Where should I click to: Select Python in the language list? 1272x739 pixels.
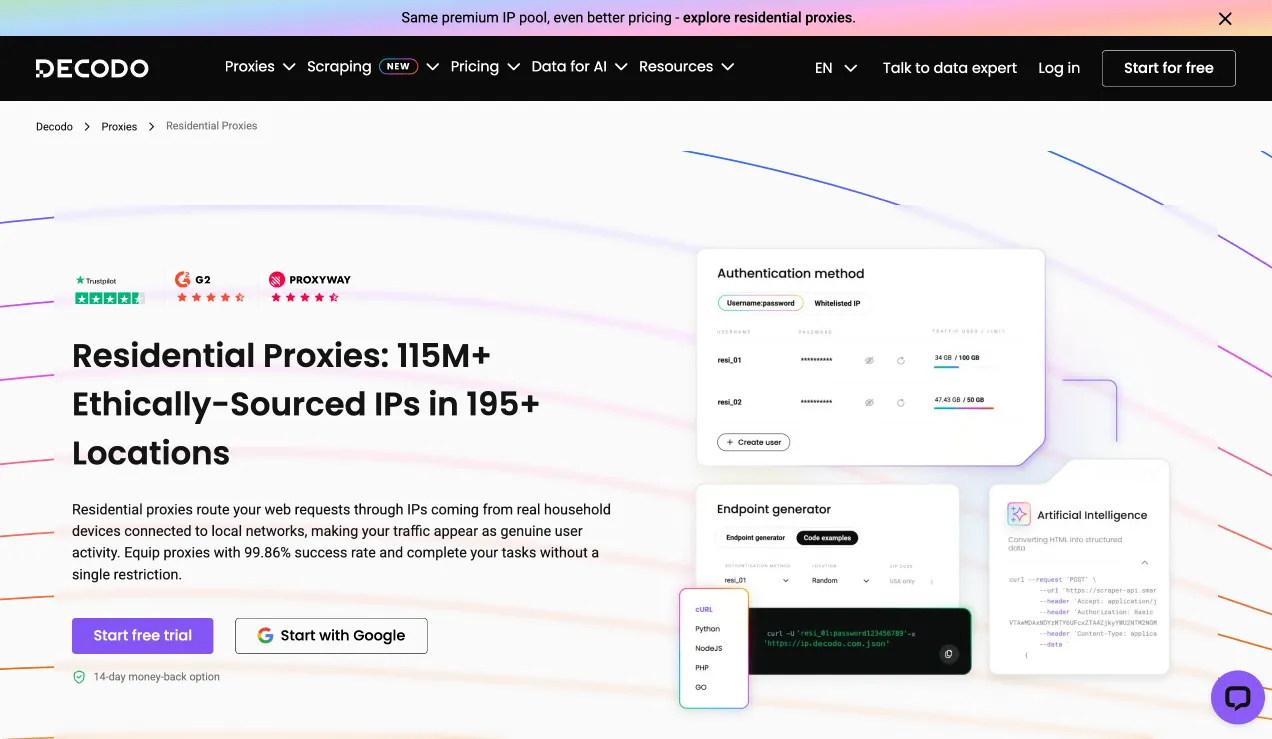(707, 629)
